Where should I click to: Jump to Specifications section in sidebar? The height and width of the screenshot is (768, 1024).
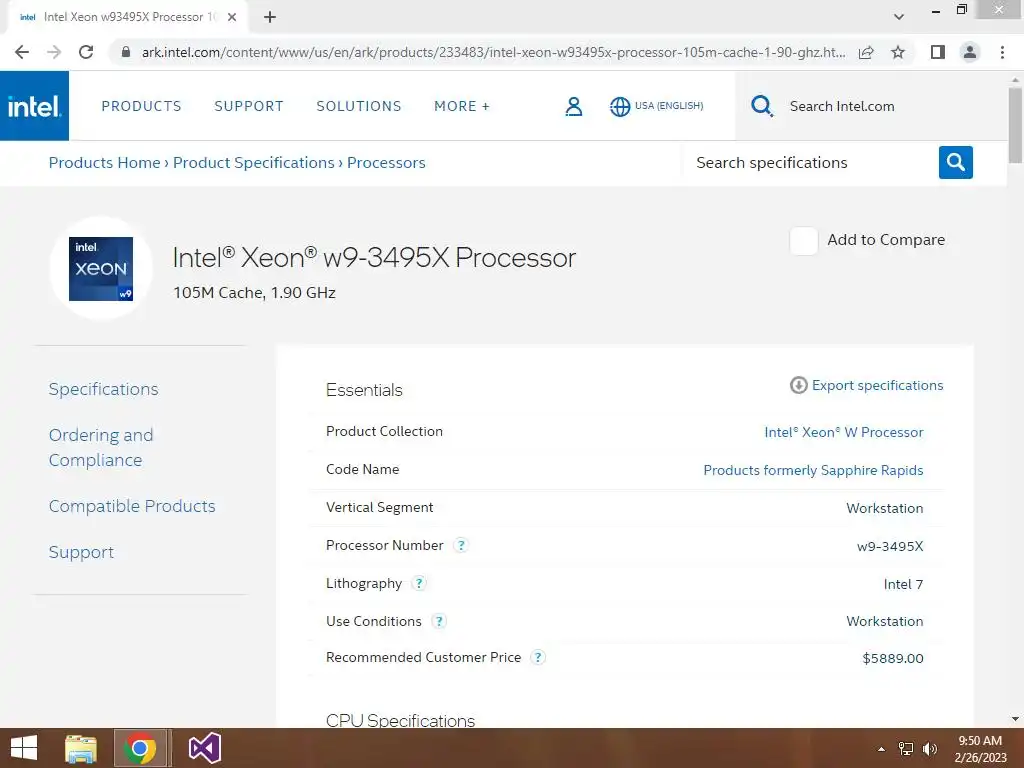coord(104,389)
